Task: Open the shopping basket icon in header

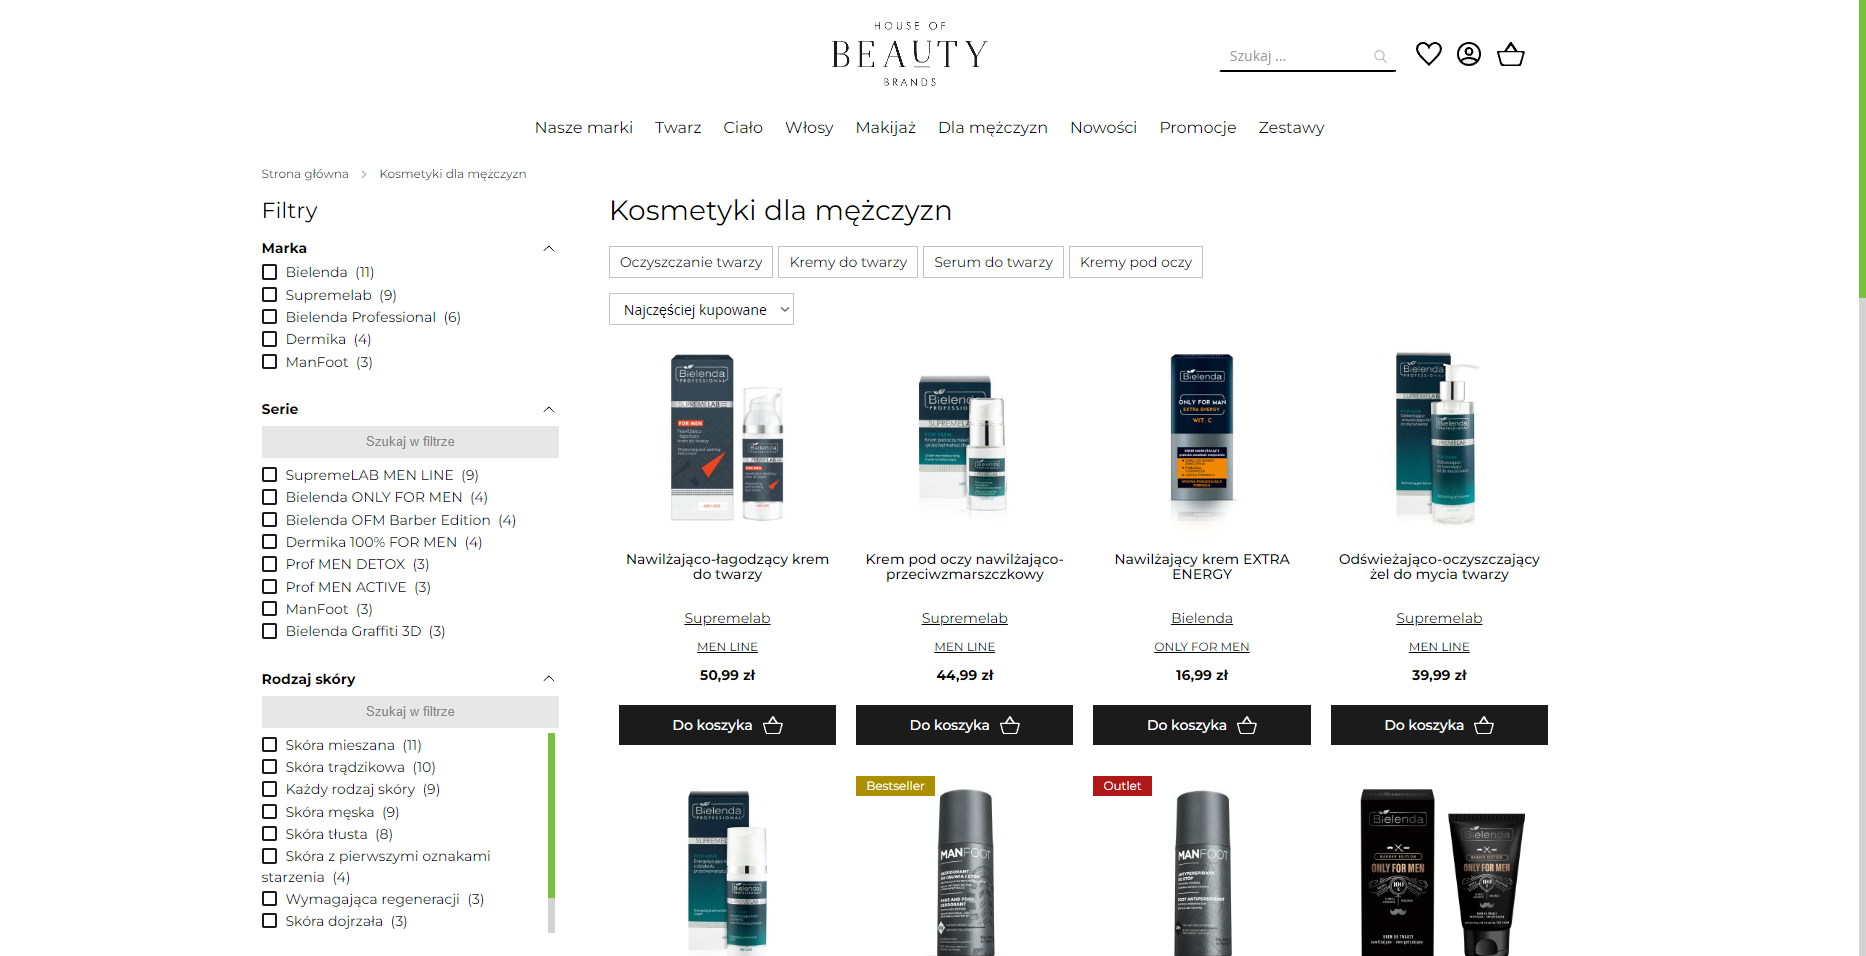Action: point(1511,54)
